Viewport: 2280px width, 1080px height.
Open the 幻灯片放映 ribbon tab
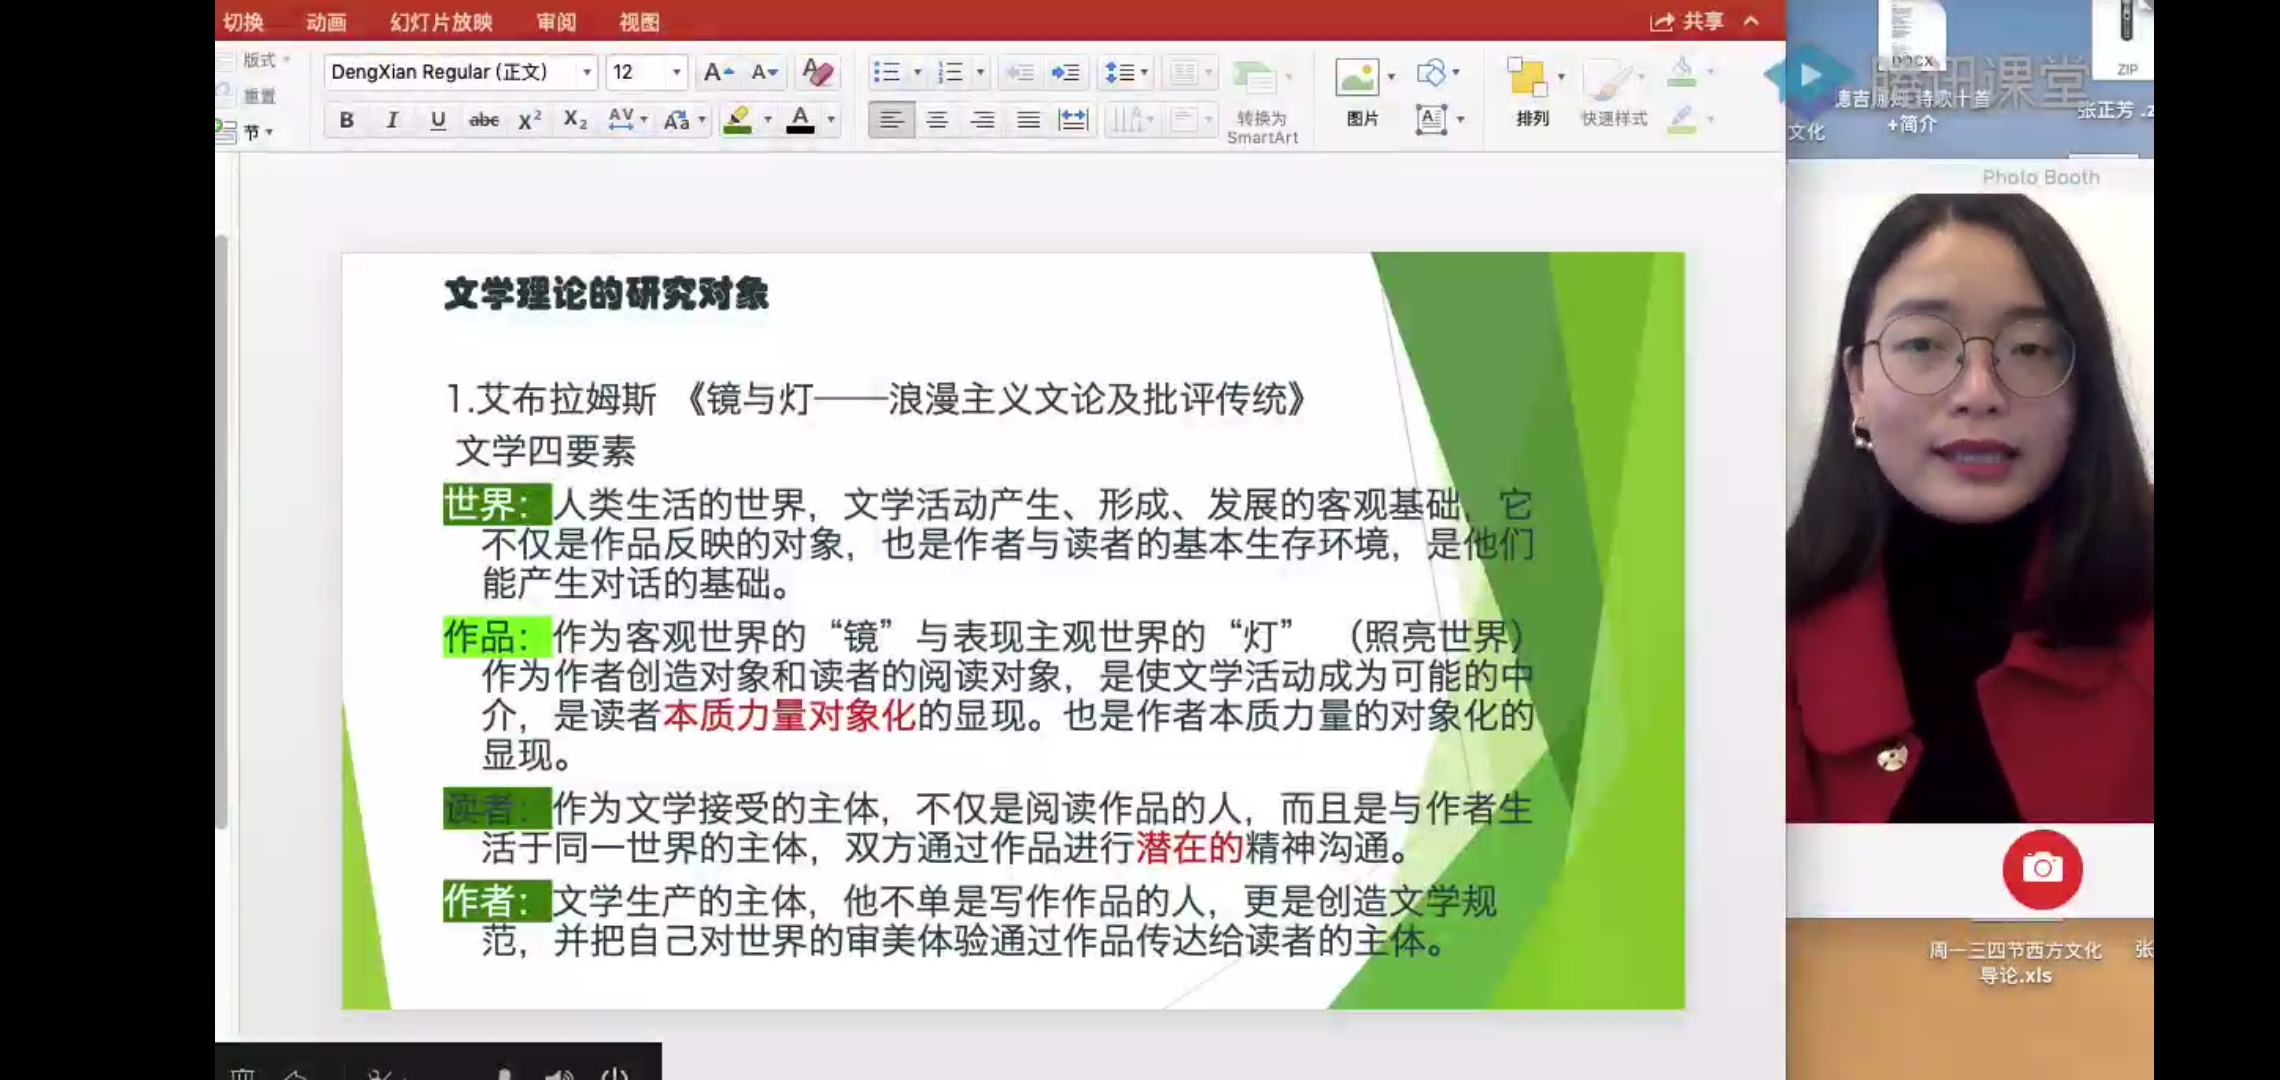(x=441, y=22)
